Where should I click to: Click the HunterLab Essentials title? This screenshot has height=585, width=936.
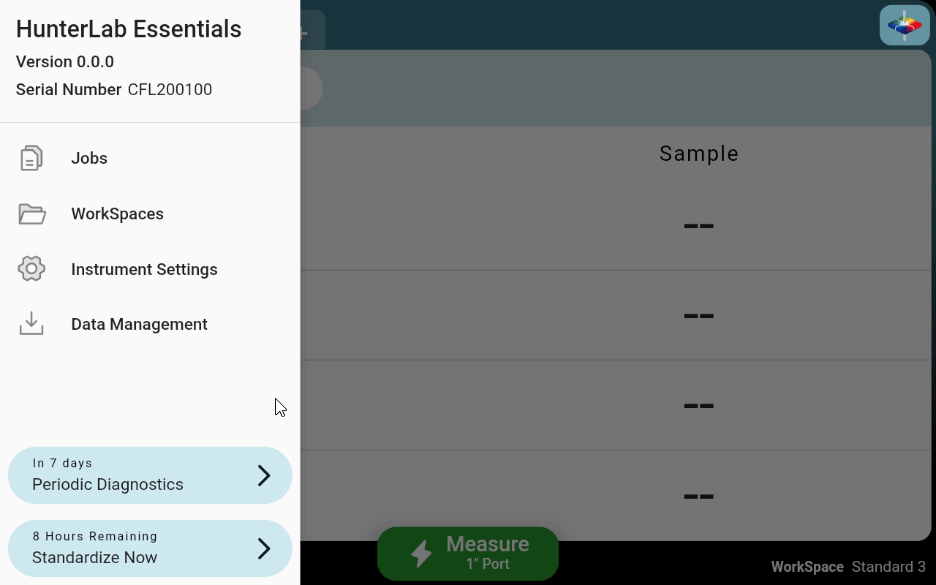pyautogui.click(x=129, y=29)
